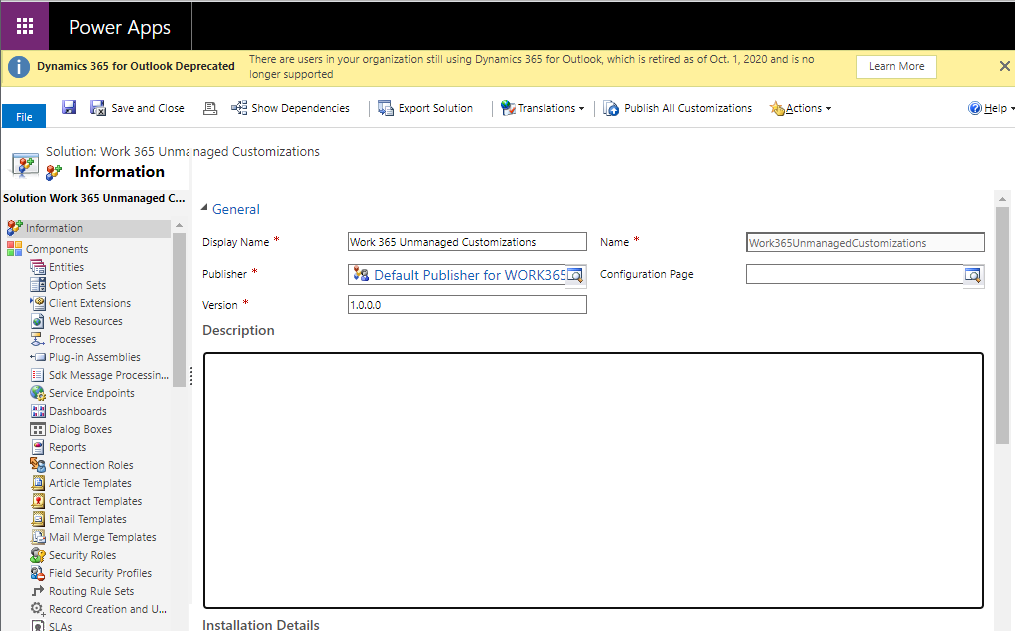Dismiss the deprecation notification bar

(x=1004, y=66)
